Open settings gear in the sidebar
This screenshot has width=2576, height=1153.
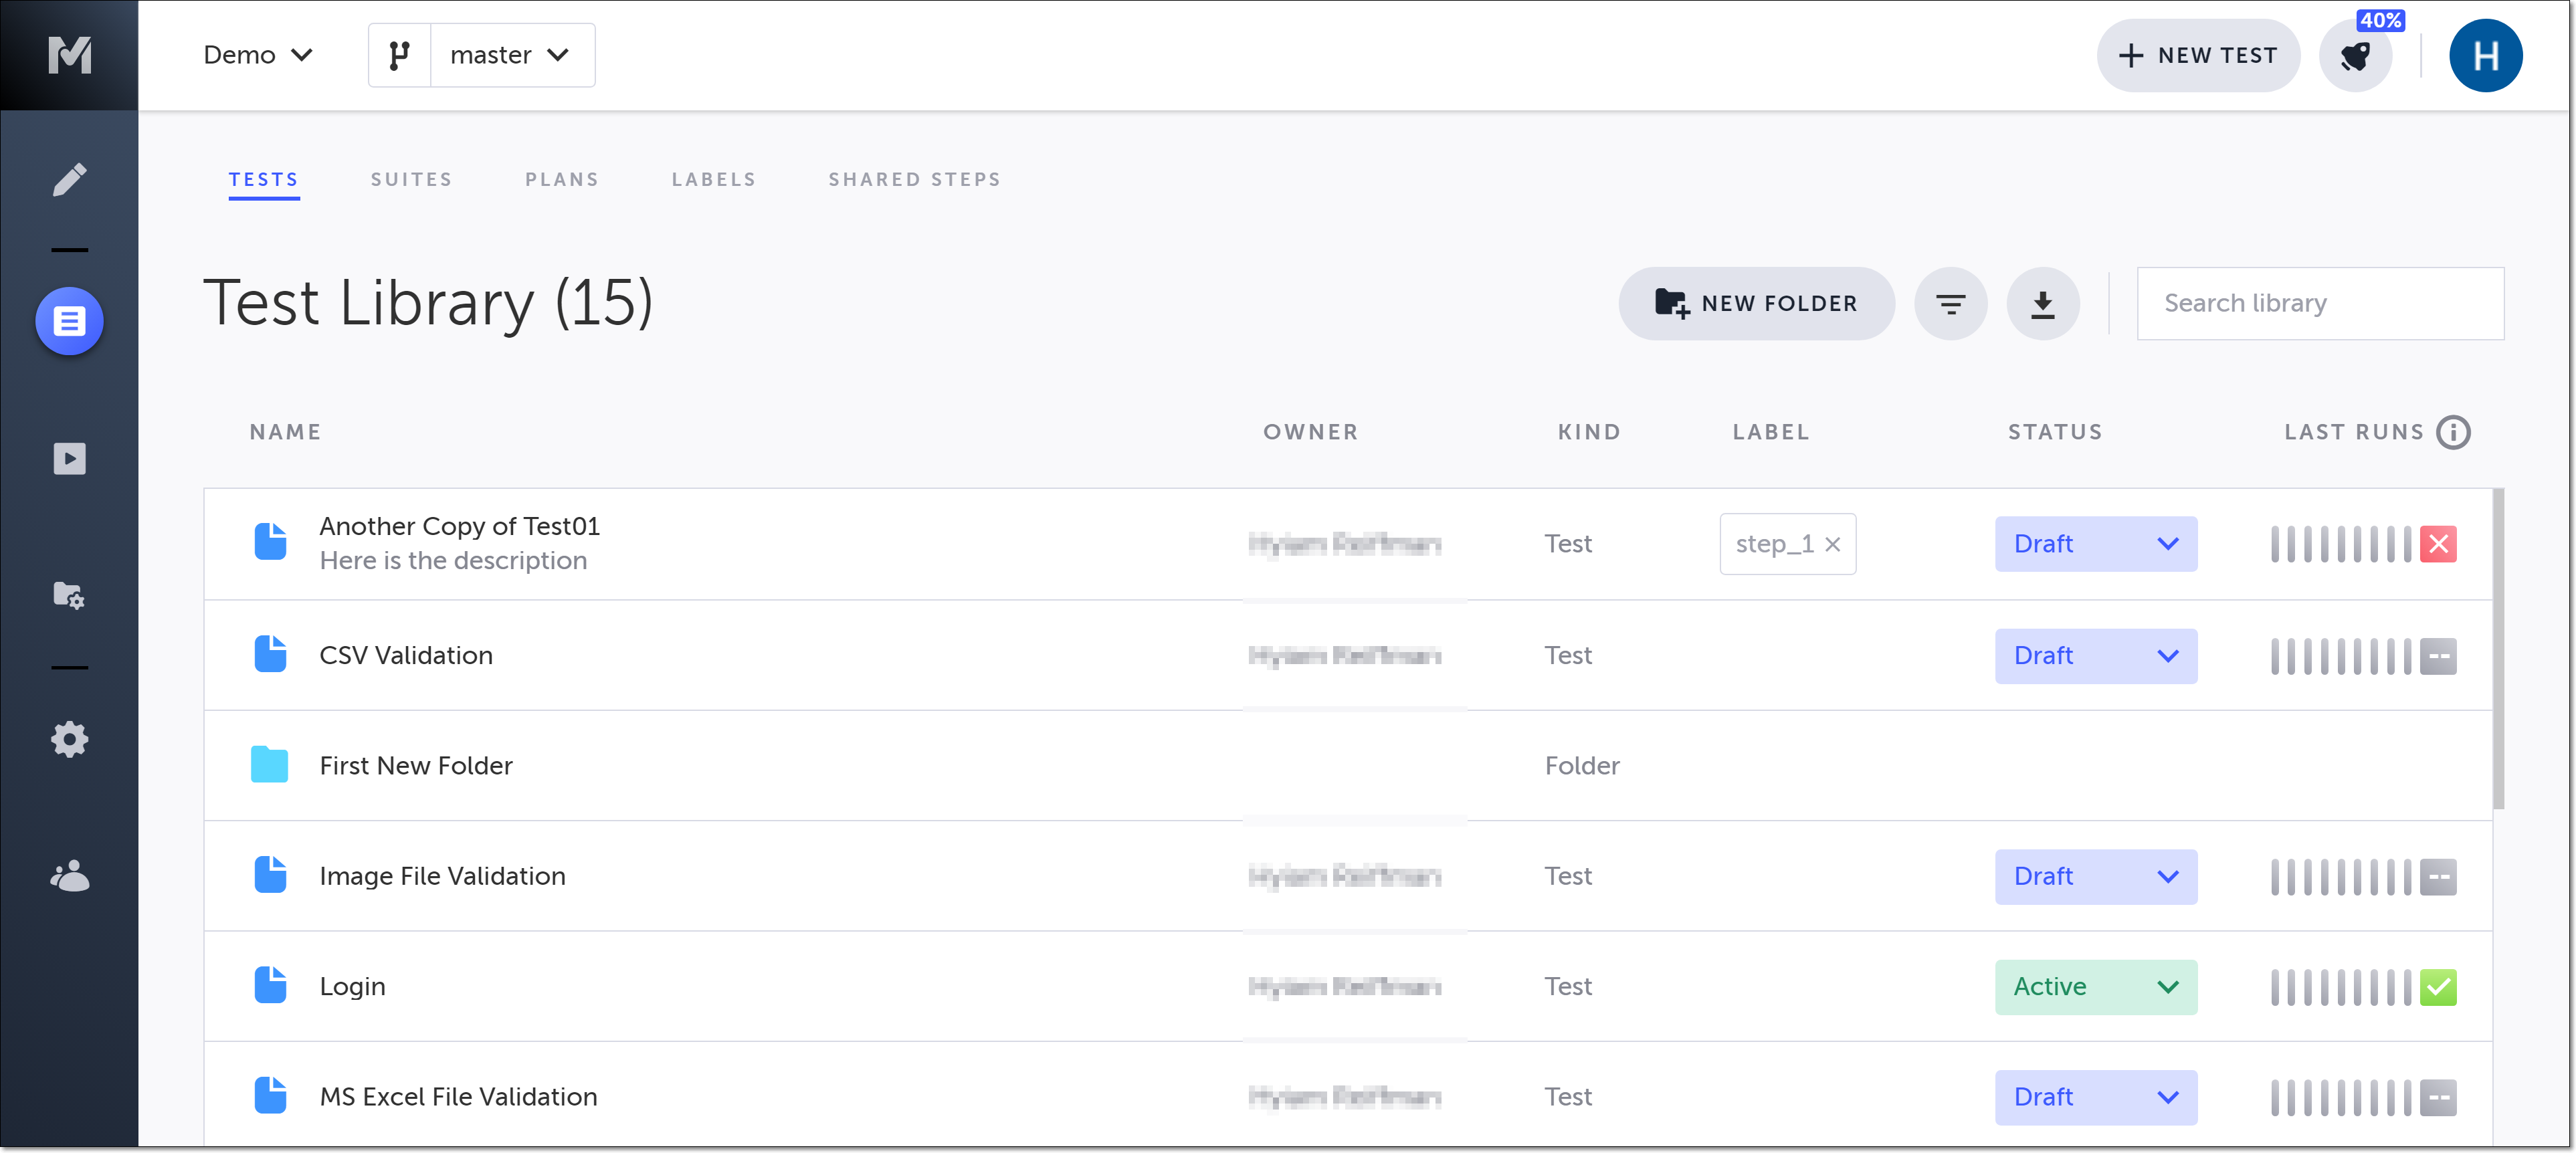tap(69, 740)
